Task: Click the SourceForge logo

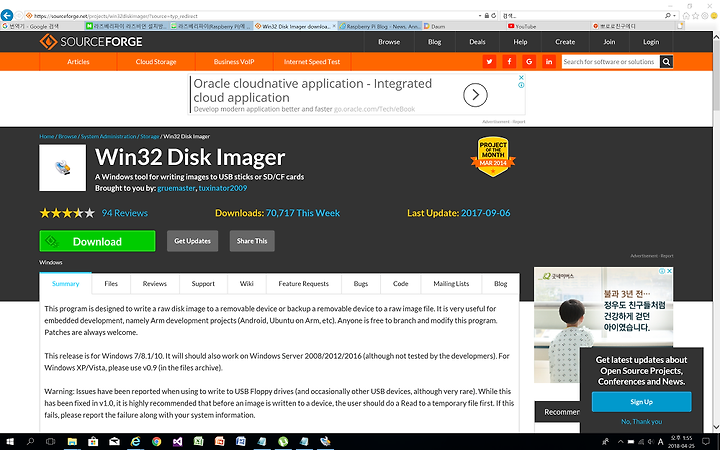Action: click(91, 42)
